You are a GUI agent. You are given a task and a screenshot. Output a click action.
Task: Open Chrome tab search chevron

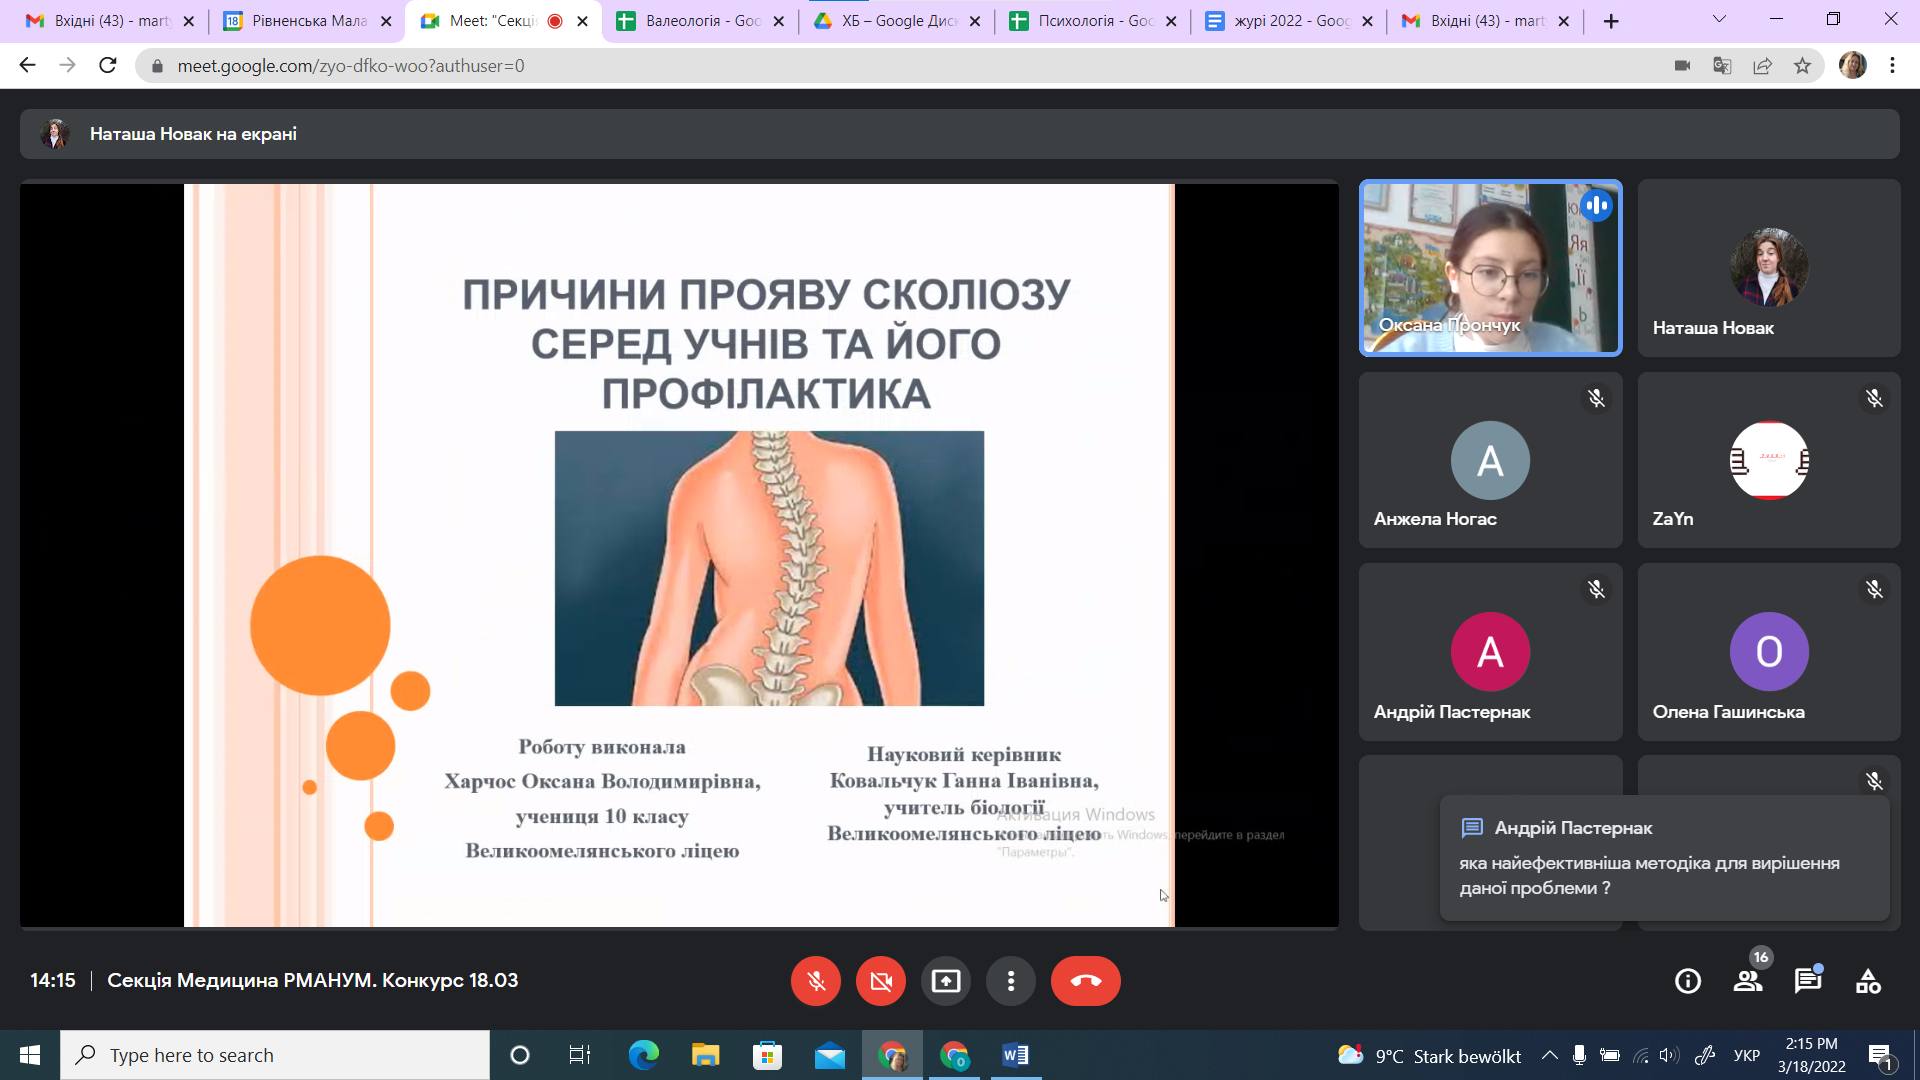click(1720, 19)
